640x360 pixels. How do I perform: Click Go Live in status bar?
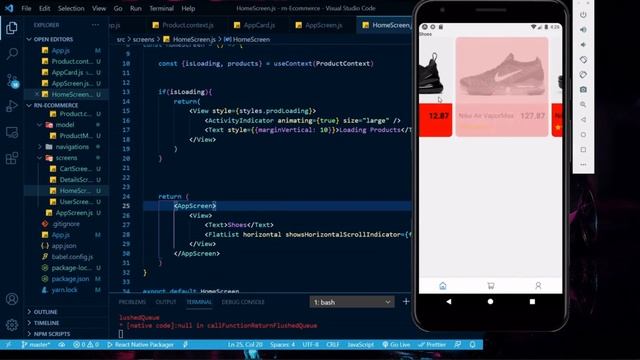click(x=396, y=344)
